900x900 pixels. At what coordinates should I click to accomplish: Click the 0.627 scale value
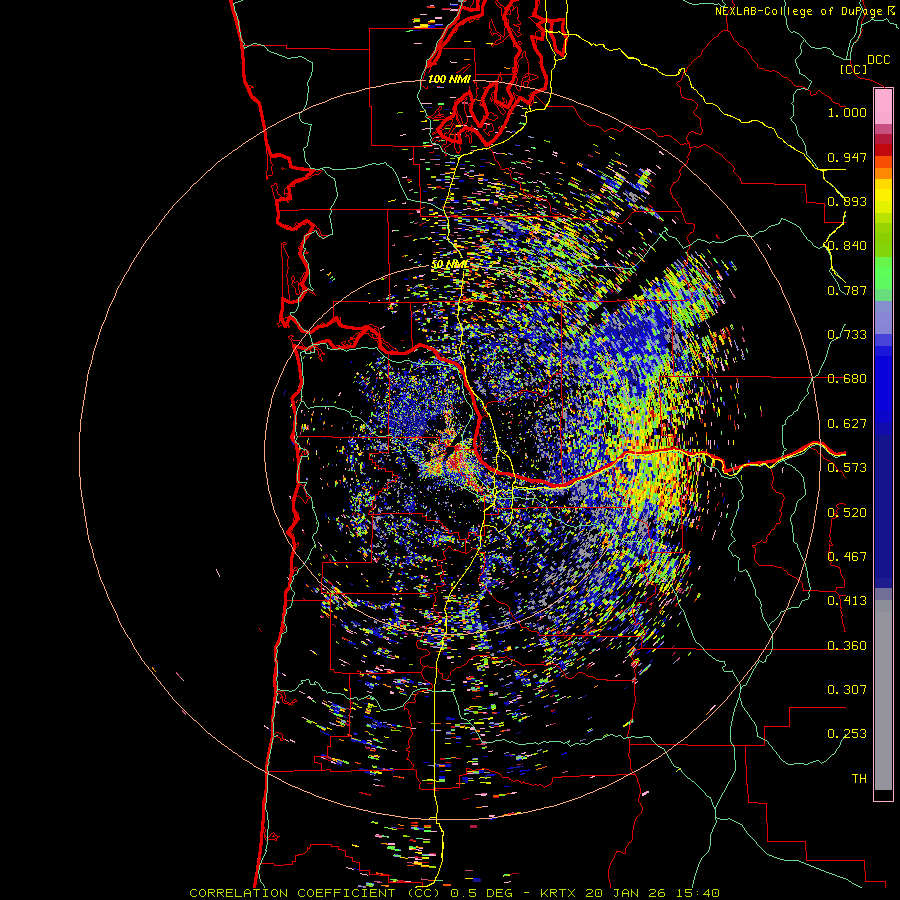847,424
